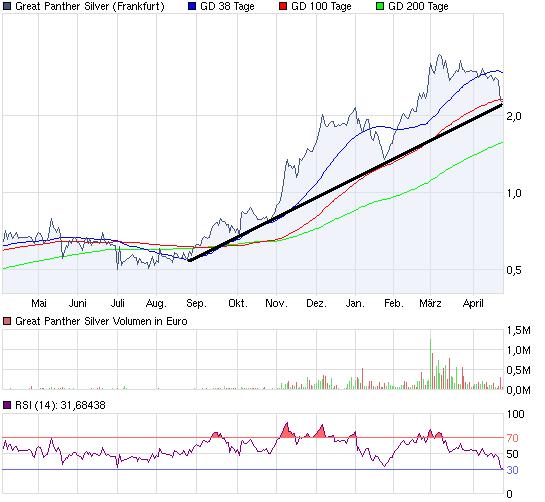Viewport: 545px width, 502px height.
Task: Click the '50' RSI axis value
Action: click(x=512, y=454)
